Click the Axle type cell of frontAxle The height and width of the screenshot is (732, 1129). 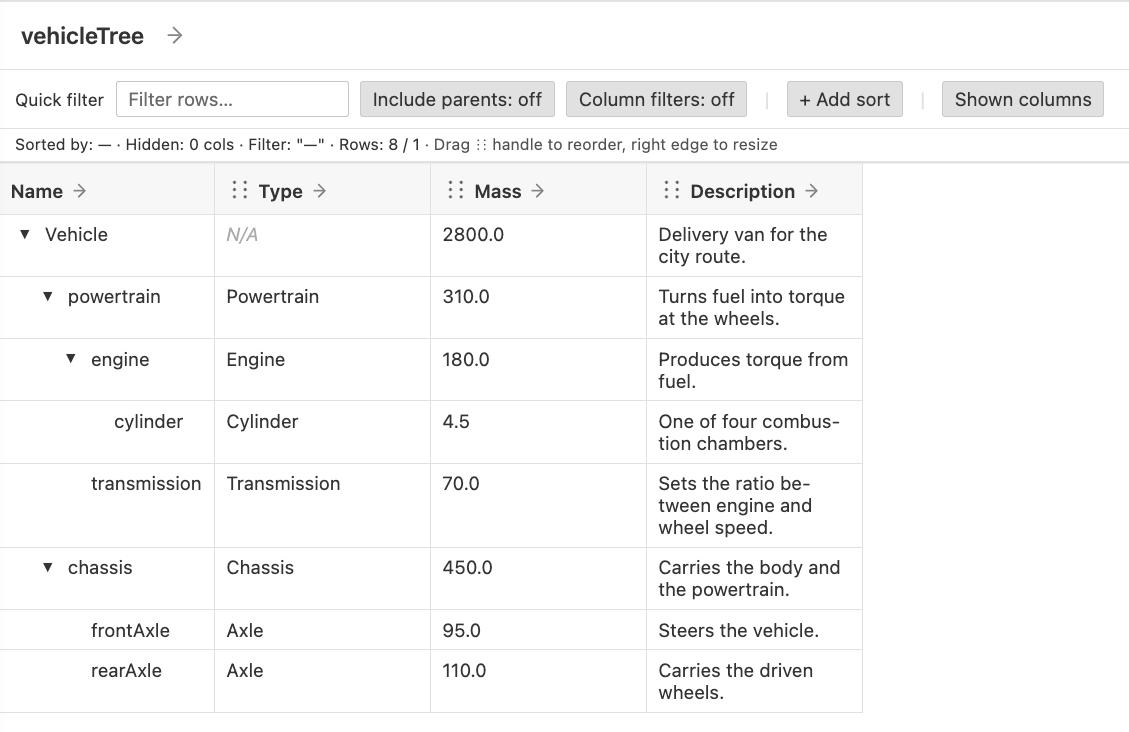pyautogui.click(x=245, y=631)
